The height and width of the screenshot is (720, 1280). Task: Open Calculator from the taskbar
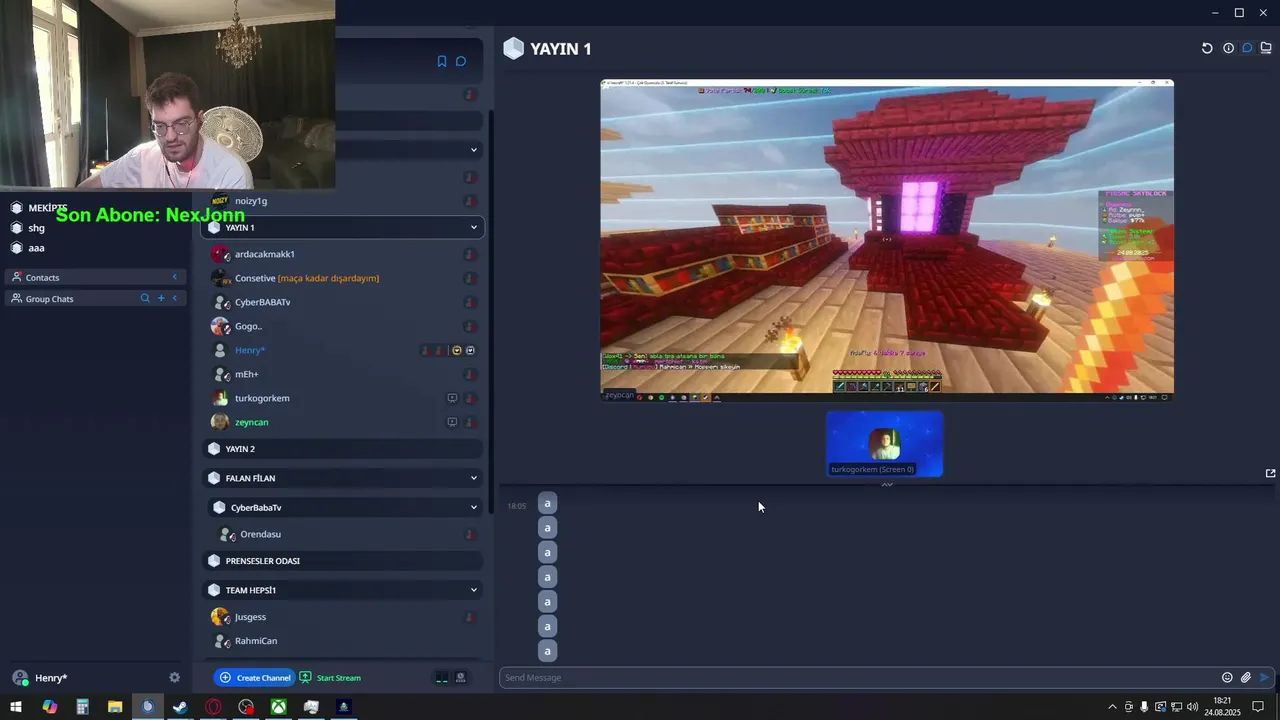click(x=82, y=707)
